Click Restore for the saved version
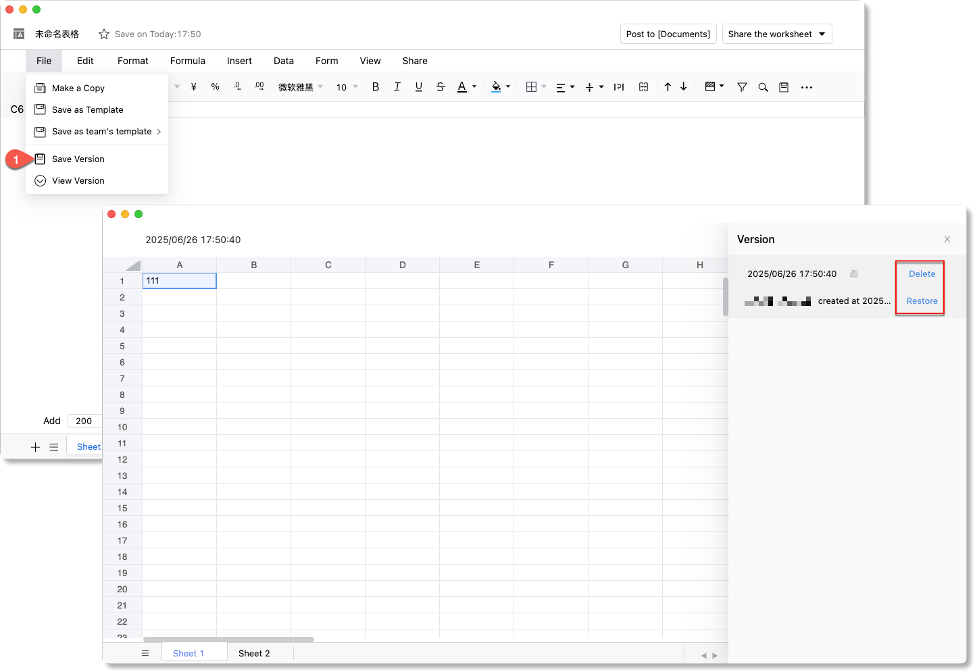This screenshot has height=672, width=976. (921, 301)
